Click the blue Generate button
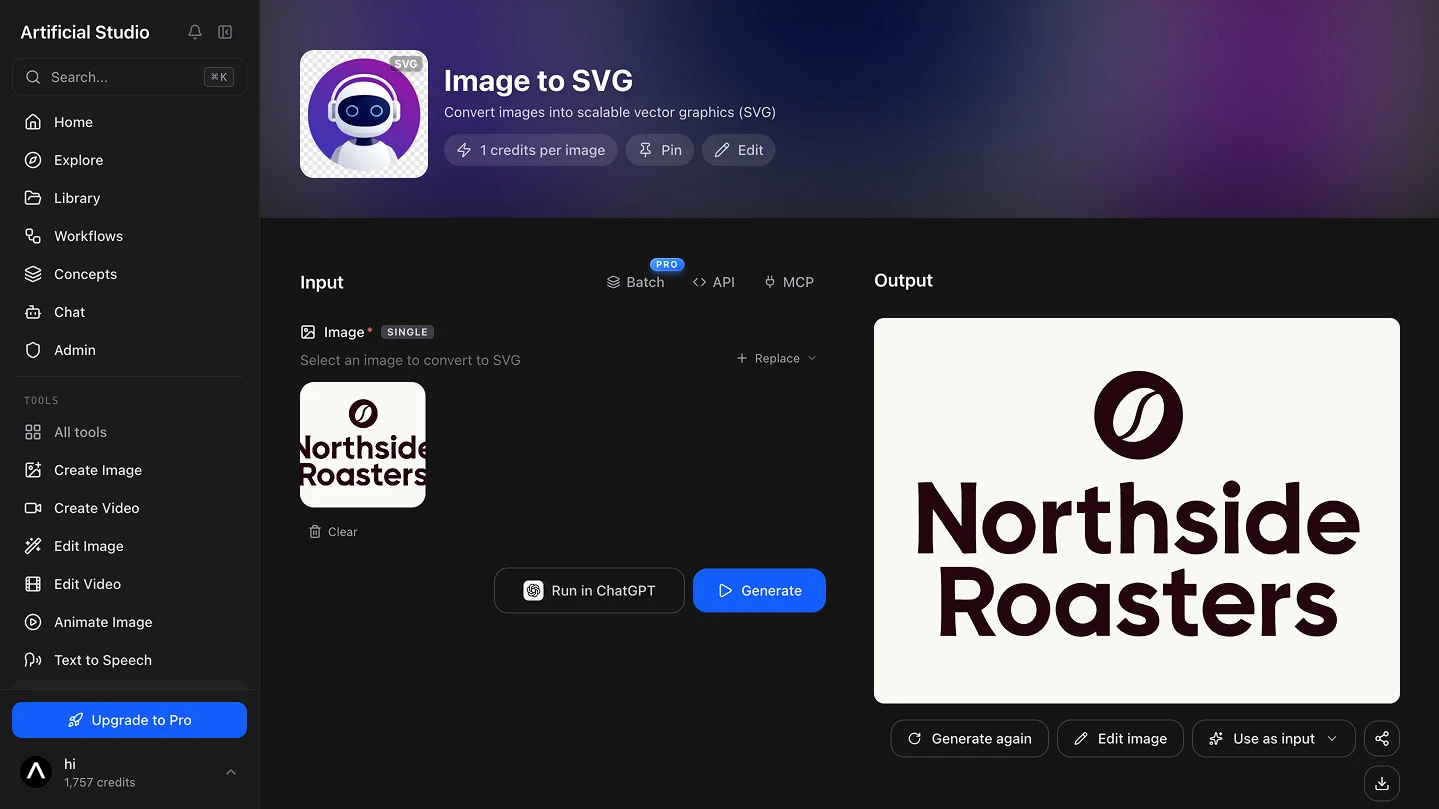Image resolution: width=1439 pixels, height=809 pixels. tap(759, 590)
